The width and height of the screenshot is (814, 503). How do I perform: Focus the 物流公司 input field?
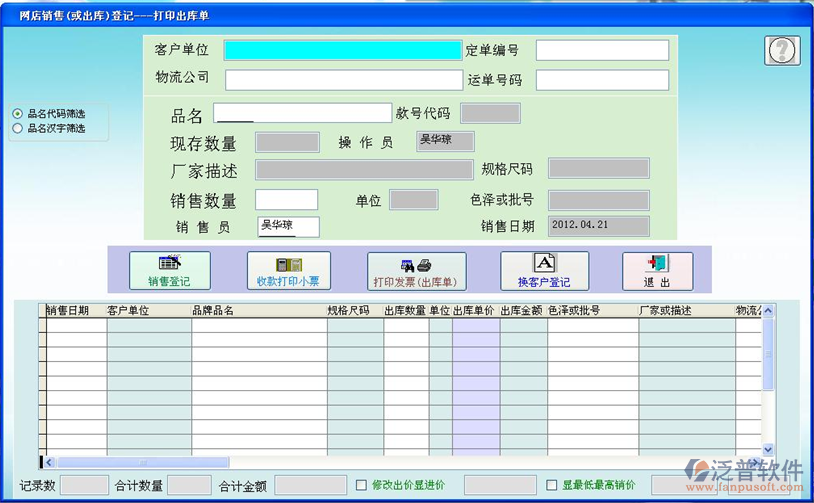[x=344, y=80]
